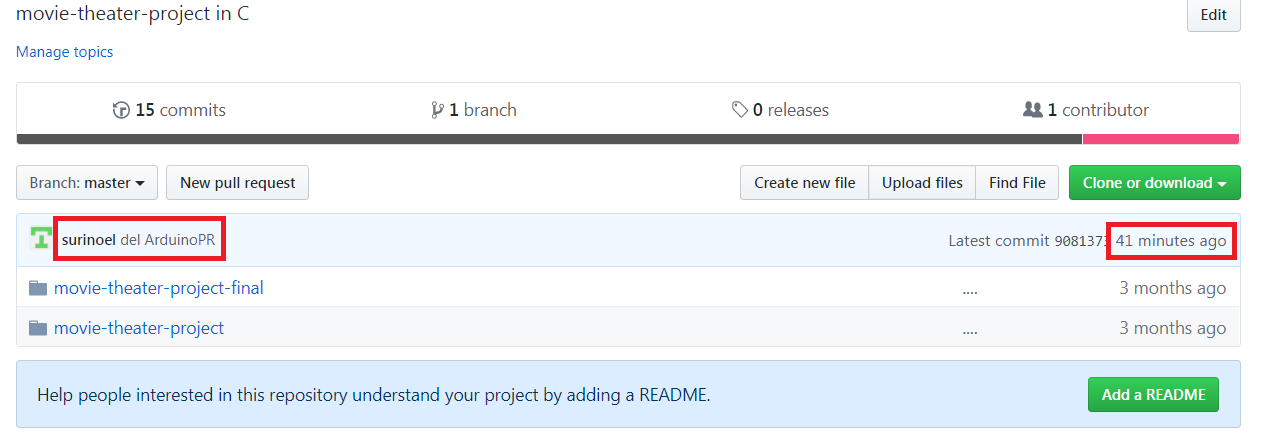
Task: Click 3 months ago in movie-theater-project row
Action: [1173, 328]
